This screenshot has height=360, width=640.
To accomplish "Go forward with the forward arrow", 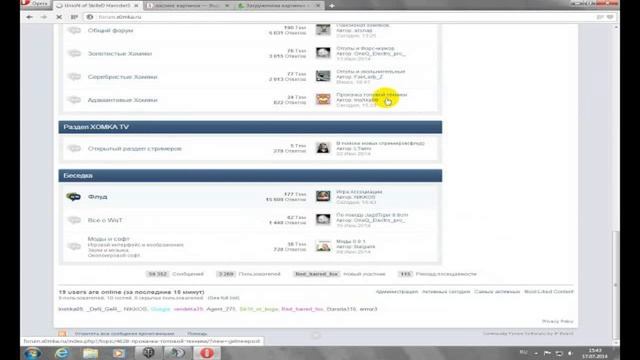I will coord(44,17).
